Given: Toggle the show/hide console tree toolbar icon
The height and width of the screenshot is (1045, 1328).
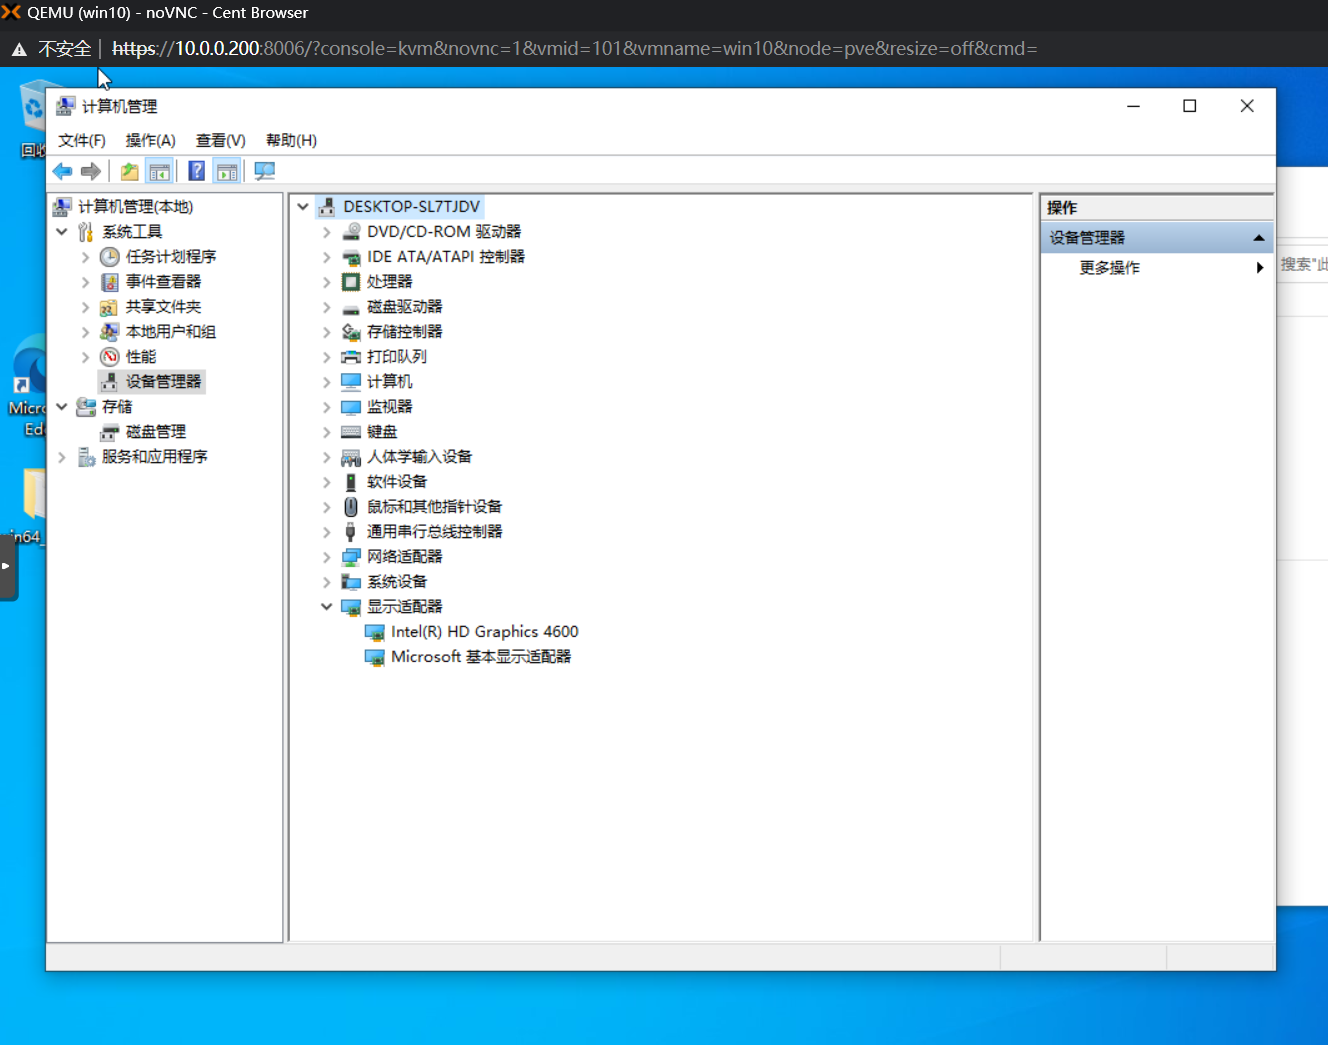Looking at the screenshot, I should coord(159,171).
